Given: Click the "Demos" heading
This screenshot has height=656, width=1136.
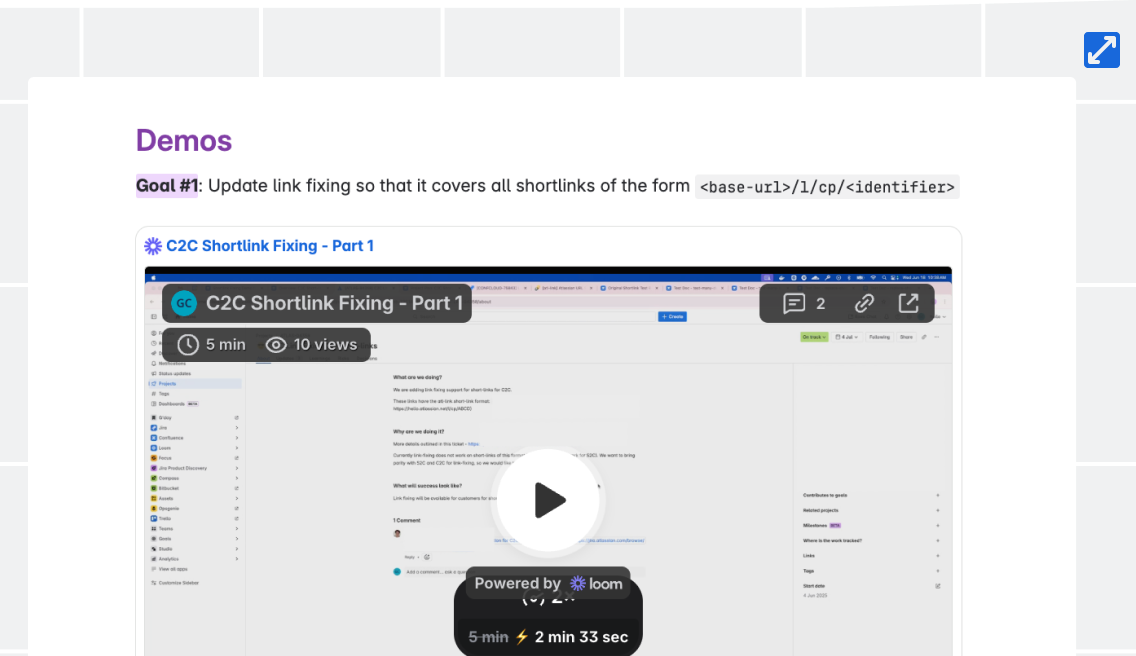Looking at the screenshot, I should point(184,141).
